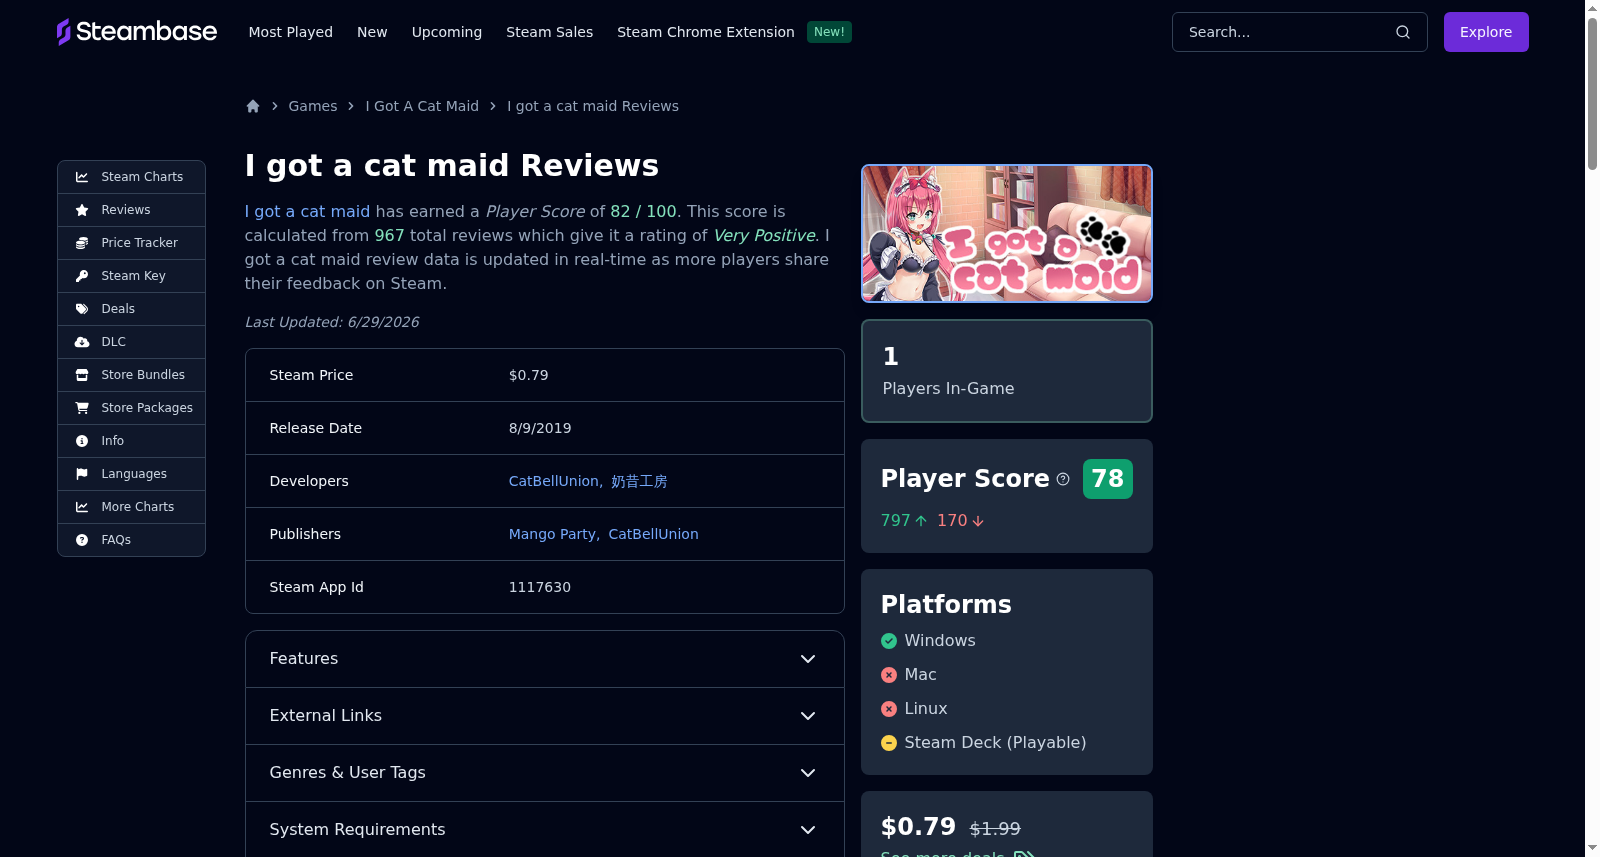Open the I Got A Cat Maid breadcrumb
Screen dimensions: 1600x857
[x=422, y=106]
